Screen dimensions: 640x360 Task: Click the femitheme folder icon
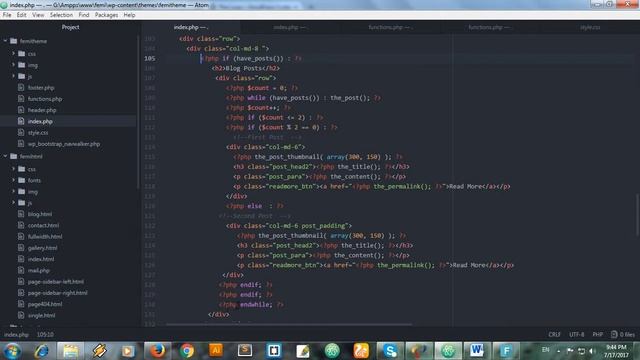pyautogui.click(x=13, y=41)
